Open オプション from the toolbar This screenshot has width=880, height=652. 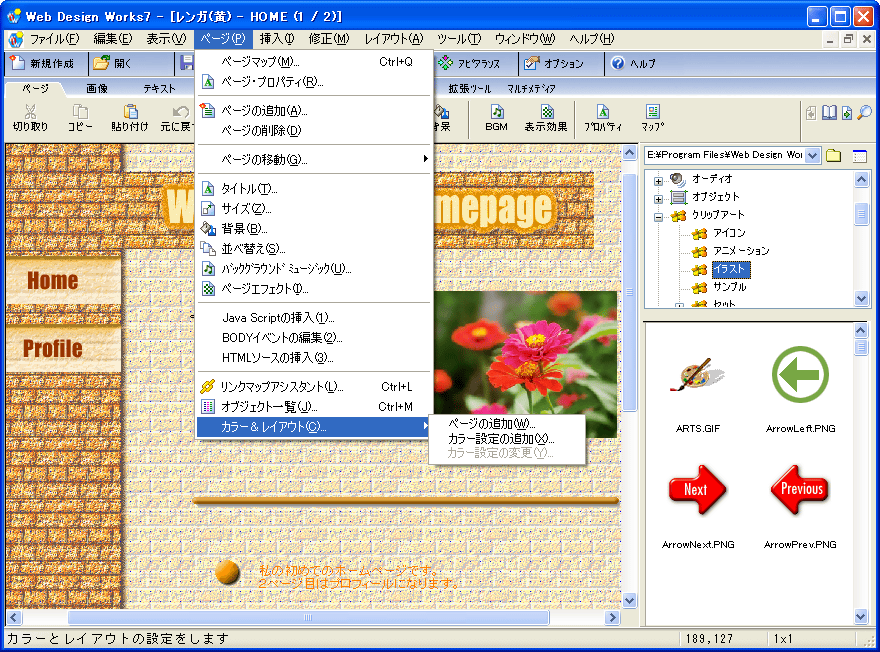(x=553, y=63)
